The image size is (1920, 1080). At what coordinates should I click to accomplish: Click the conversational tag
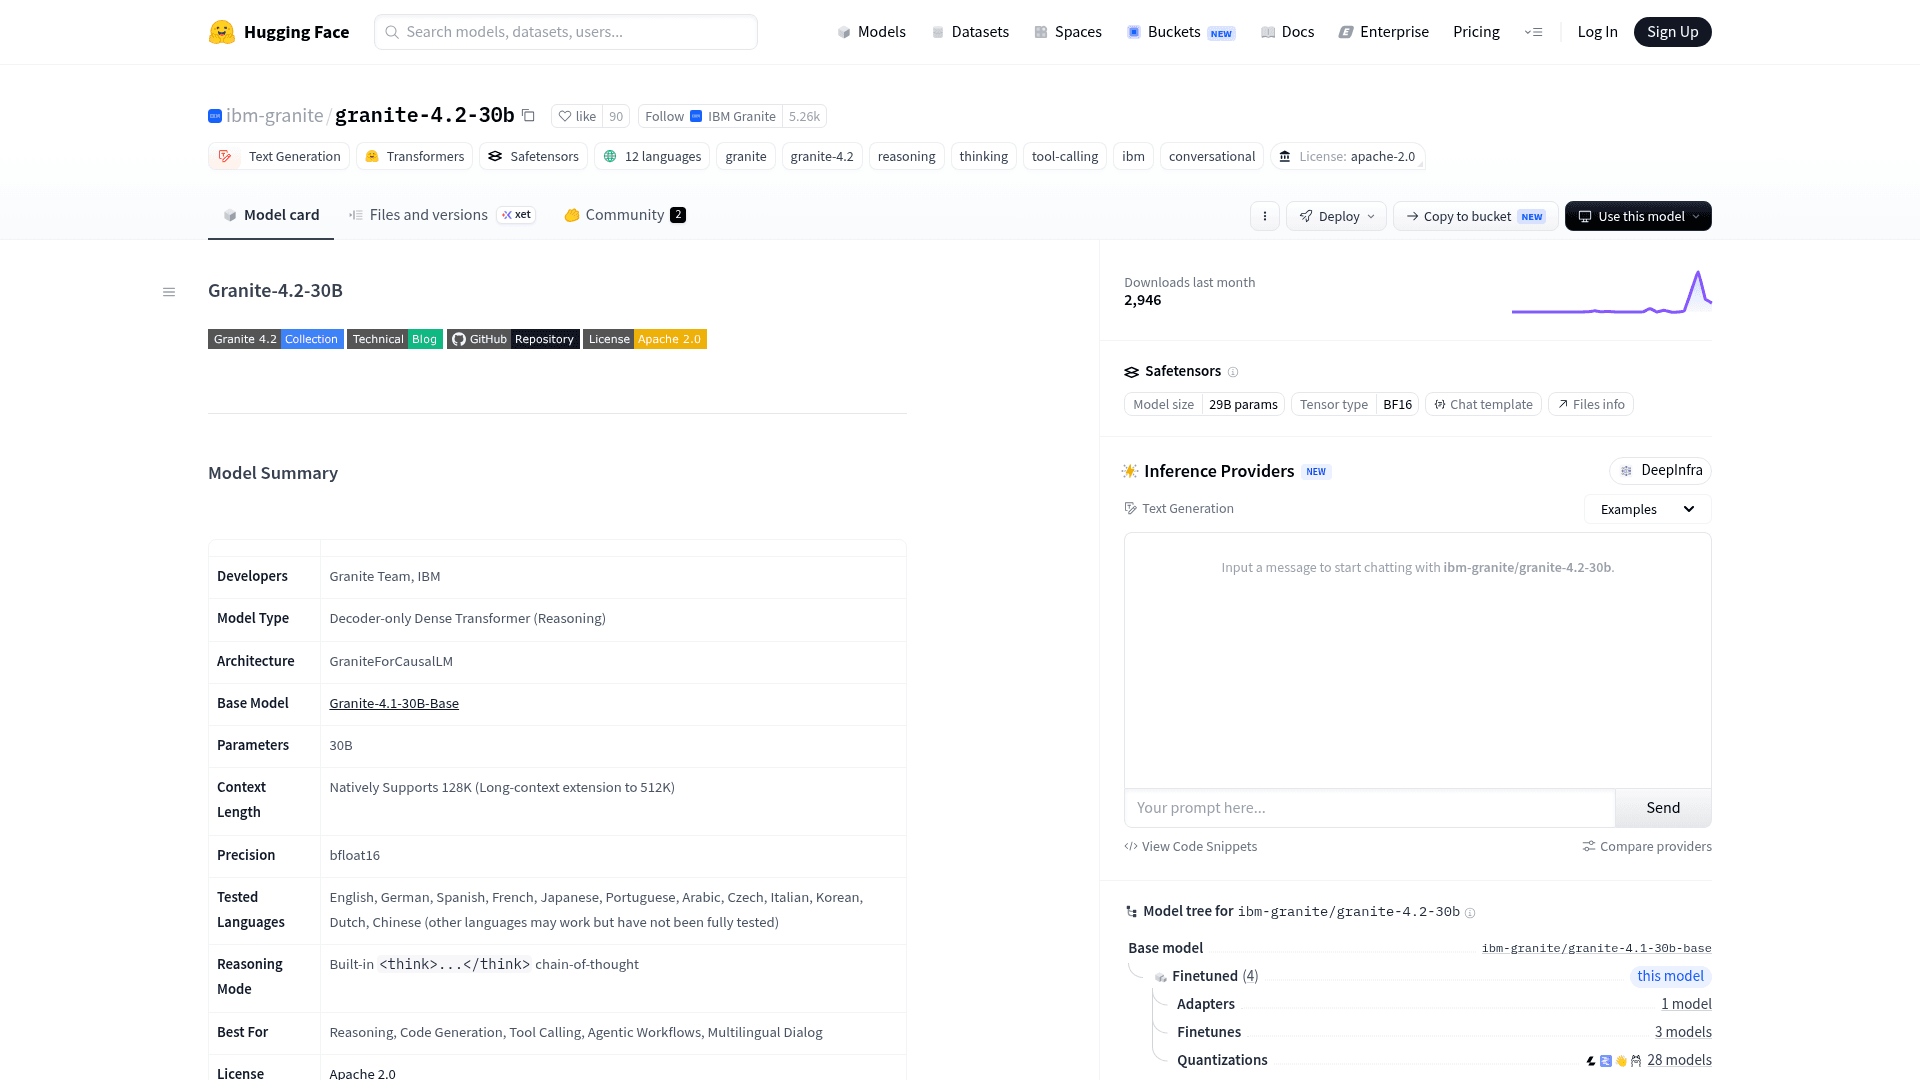(x=1212, y=156)
